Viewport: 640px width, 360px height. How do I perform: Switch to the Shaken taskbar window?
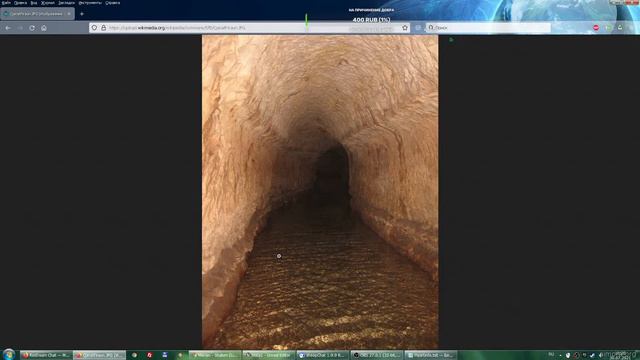[x=215, y=355]
